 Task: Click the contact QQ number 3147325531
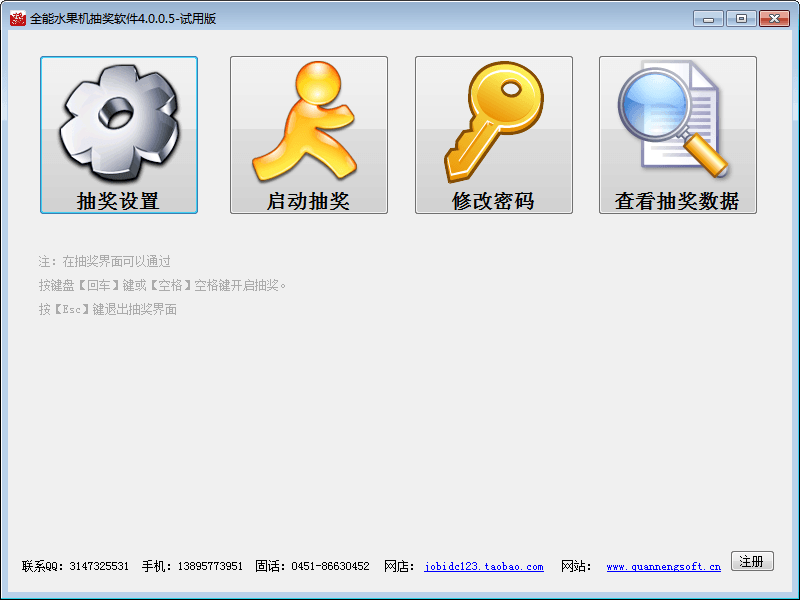click(99, 567)
